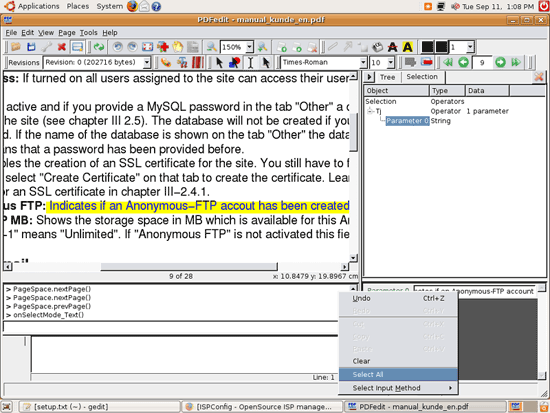This screenshot has height=413, width=550.
Task: Click the paint palette color icon
Action: coord(166,63)
